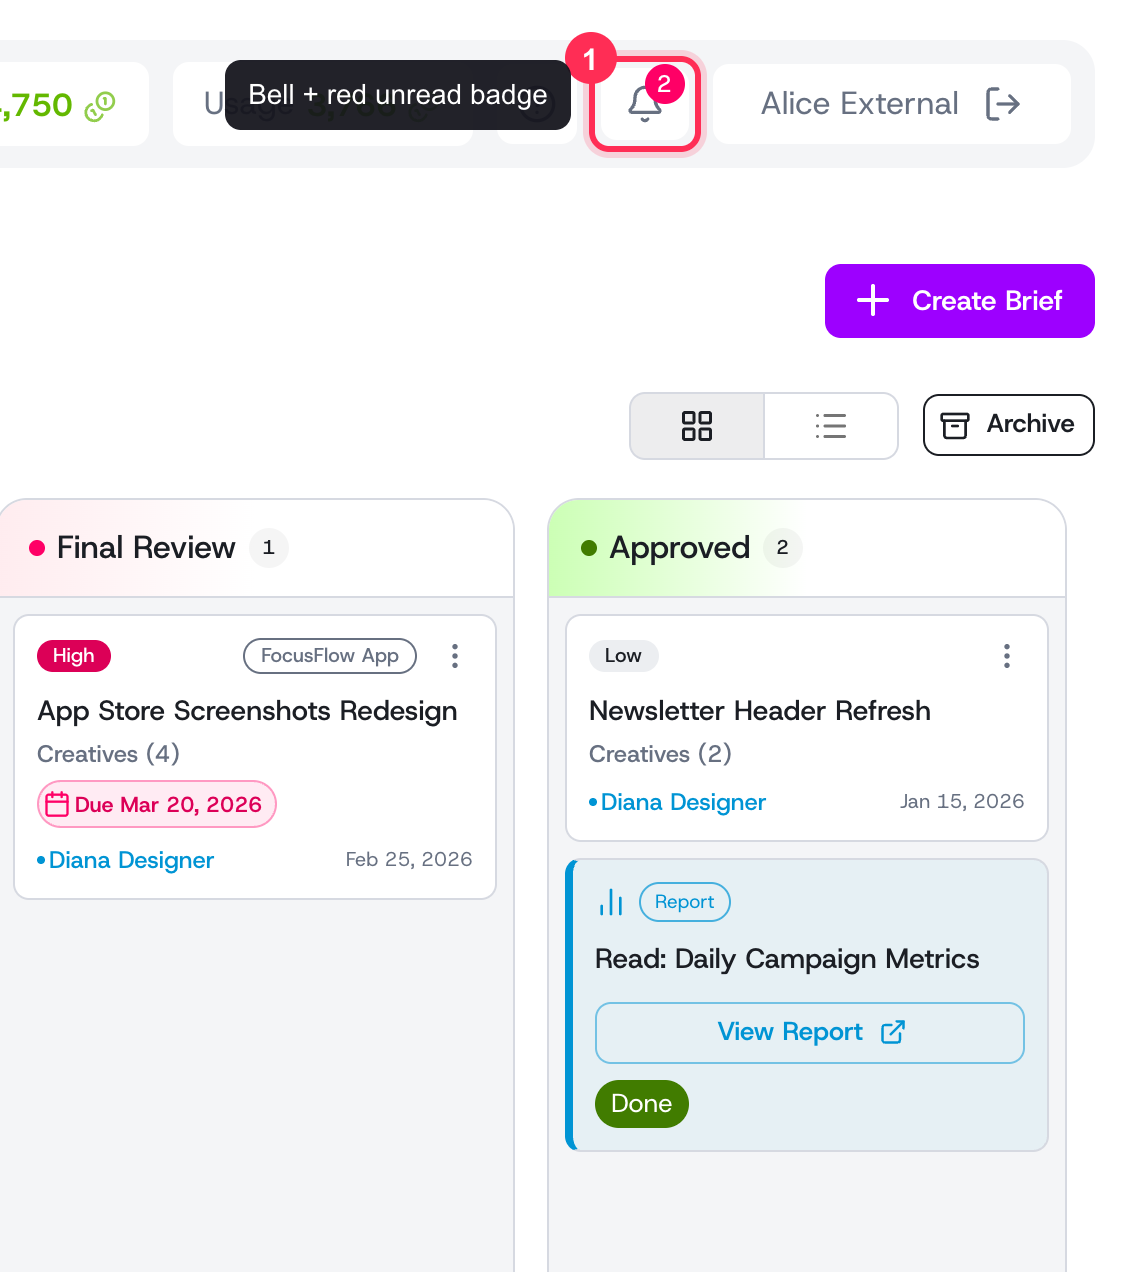Click the Report tag on metrics card
The width and height of the screenshot is (1134, 1272).
[x=685, y=902]
